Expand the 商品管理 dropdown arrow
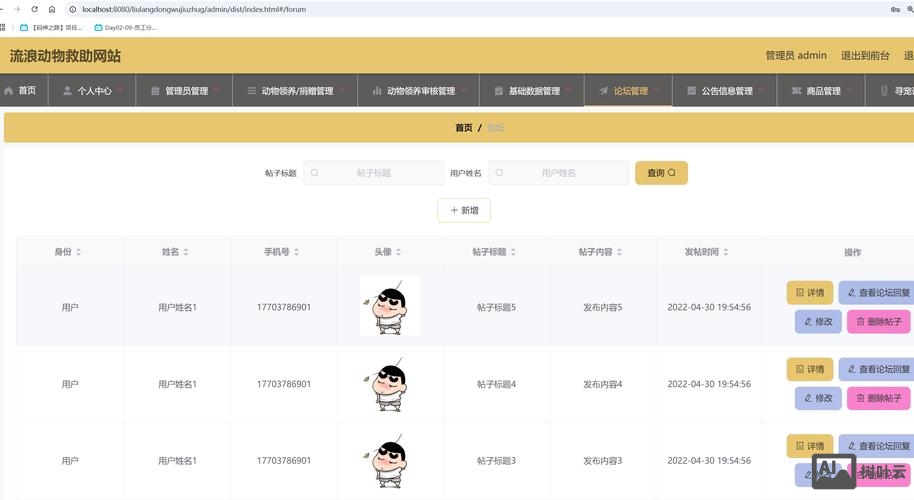This screenshot has width=914, height=500. pos(849,90)
